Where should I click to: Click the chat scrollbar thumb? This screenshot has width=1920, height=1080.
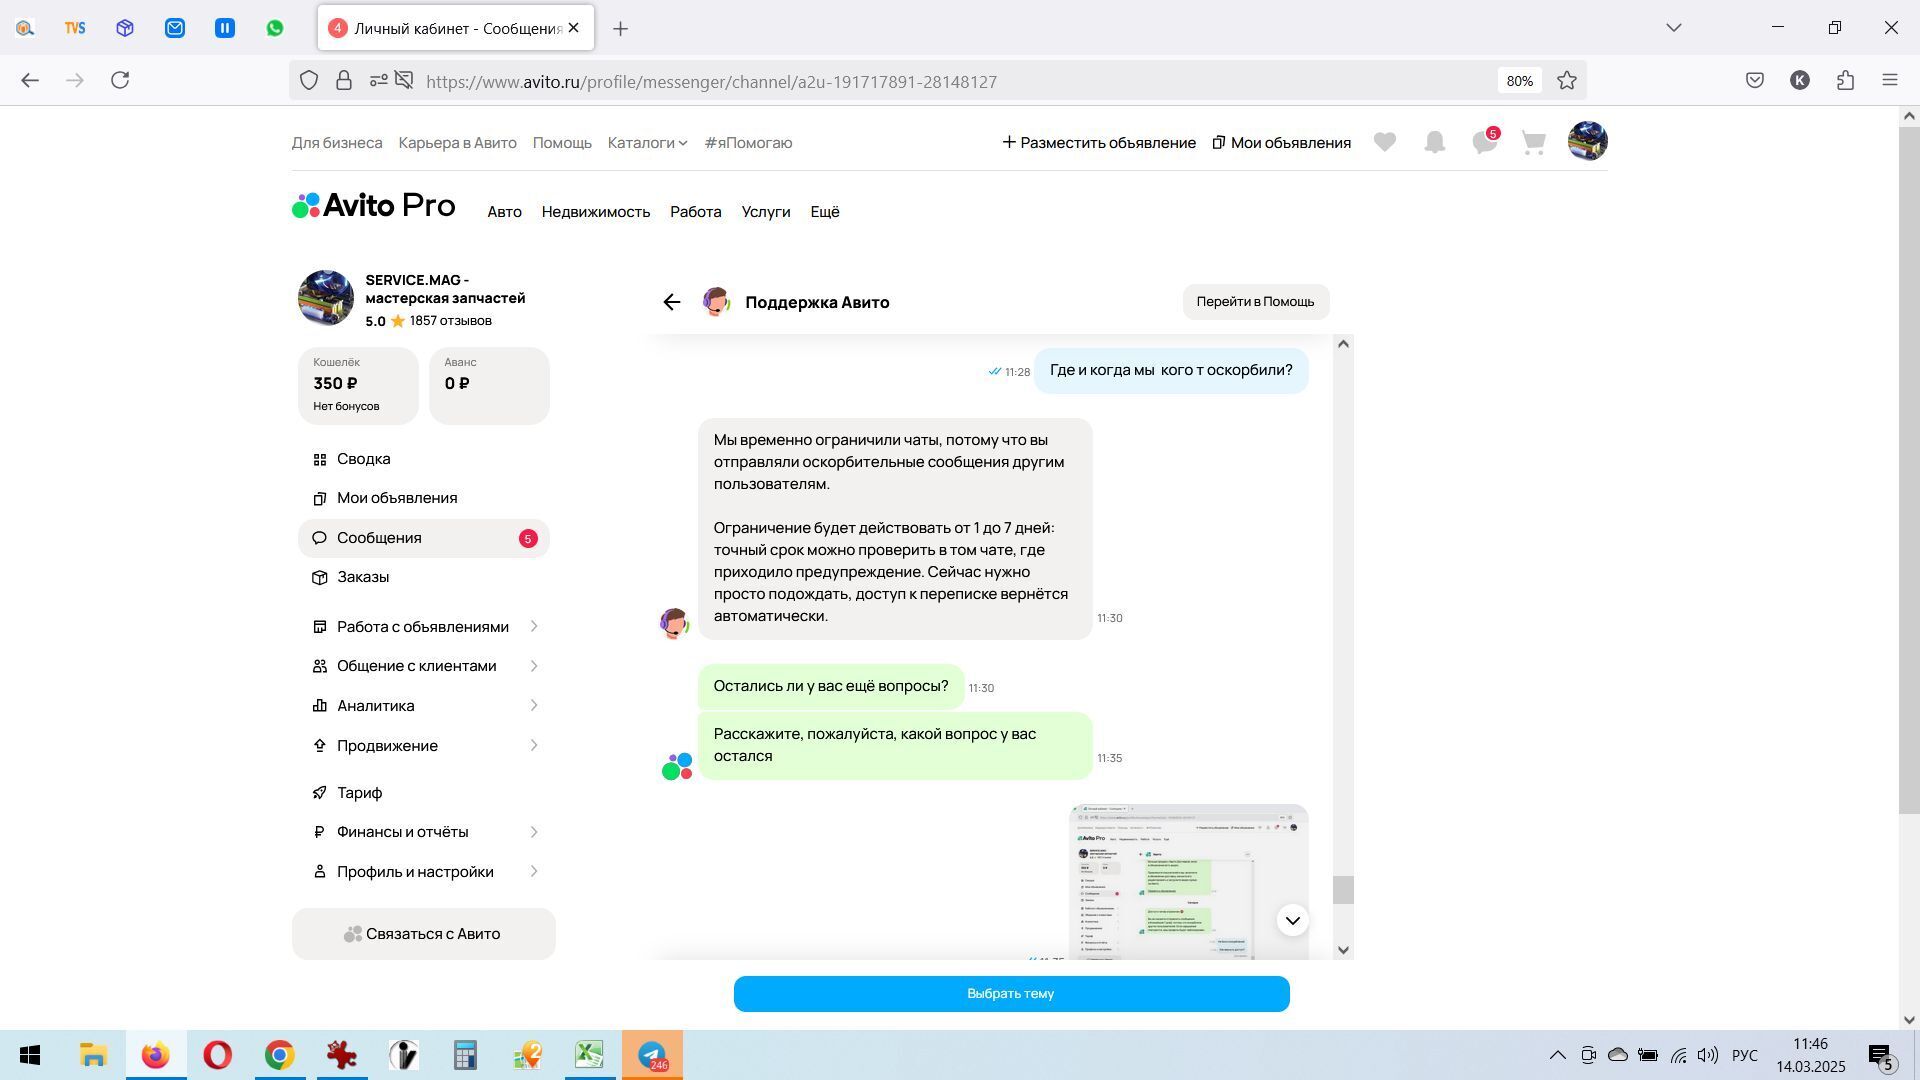1343,890
